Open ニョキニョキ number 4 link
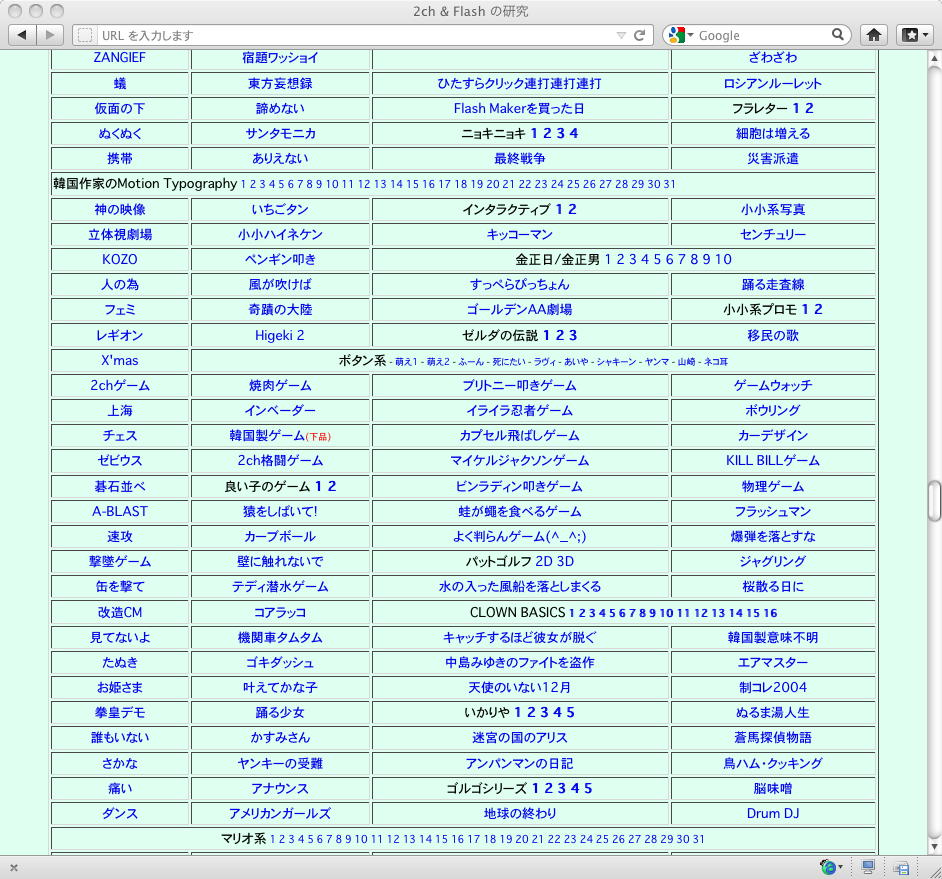Screen dimensions: 942x879 (x=574, y=133)
